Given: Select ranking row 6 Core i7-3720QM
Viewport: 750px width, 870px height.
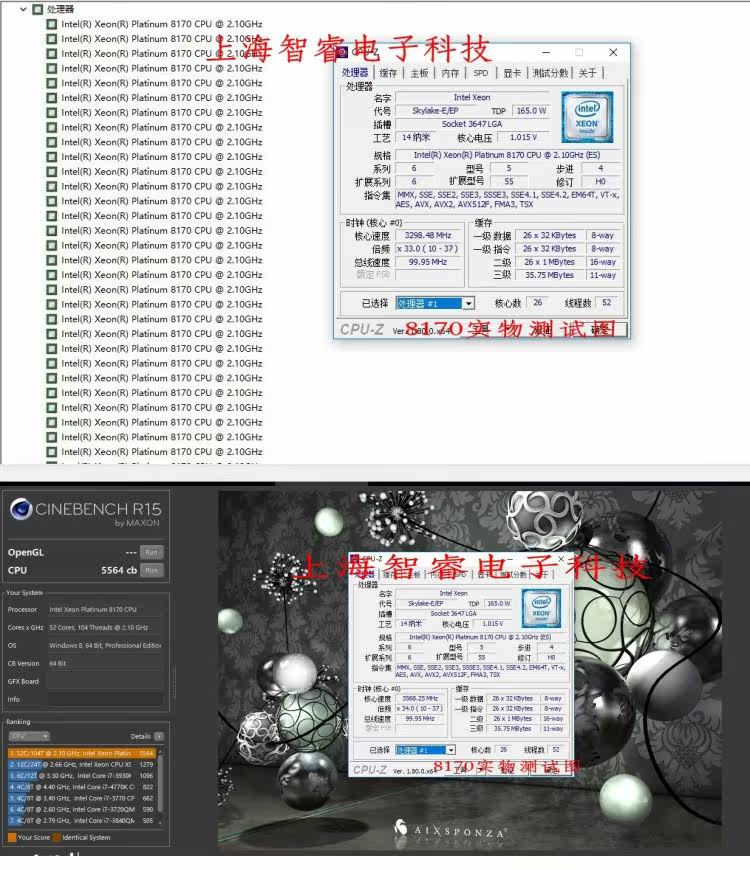Looking at the screenshot, I should pos(81,810).
